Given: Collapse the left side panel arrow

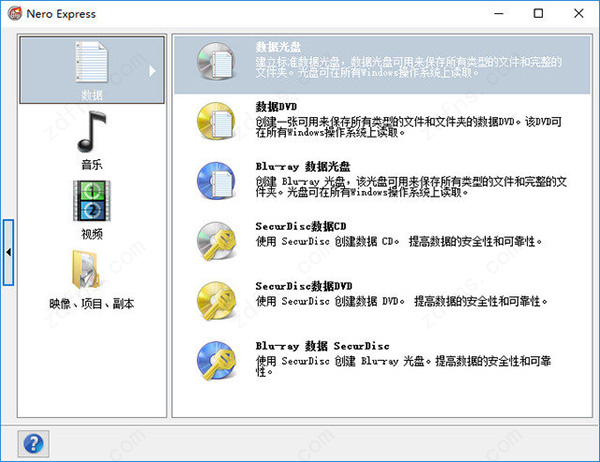Looking at the screenshot, I should pos(8,252).
